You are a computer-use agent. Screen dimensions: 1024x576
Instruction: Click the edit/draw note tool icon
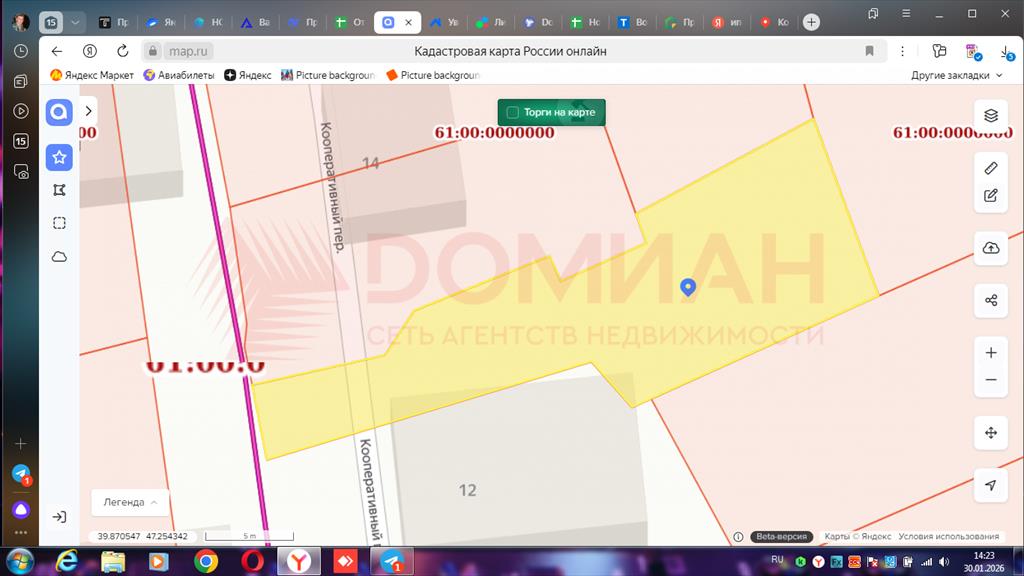(x=990, y=196)
